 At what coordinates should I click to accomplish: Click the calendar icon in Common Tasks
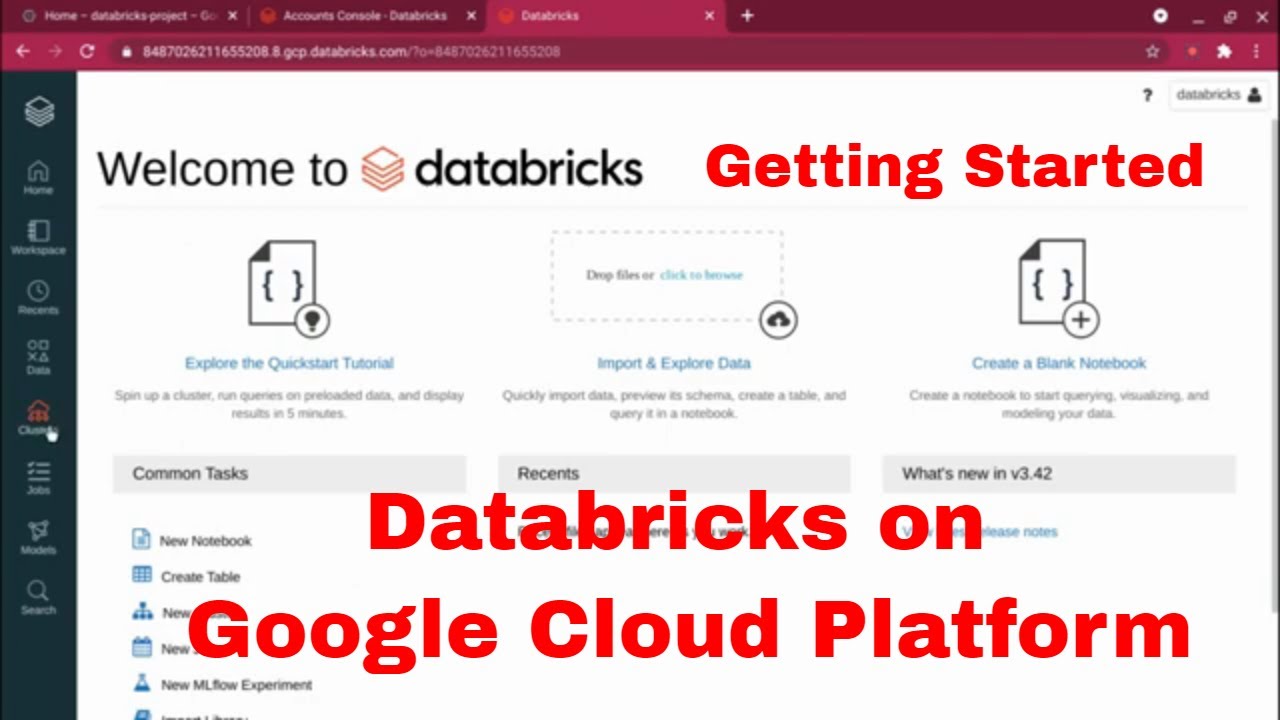[142, 647]
